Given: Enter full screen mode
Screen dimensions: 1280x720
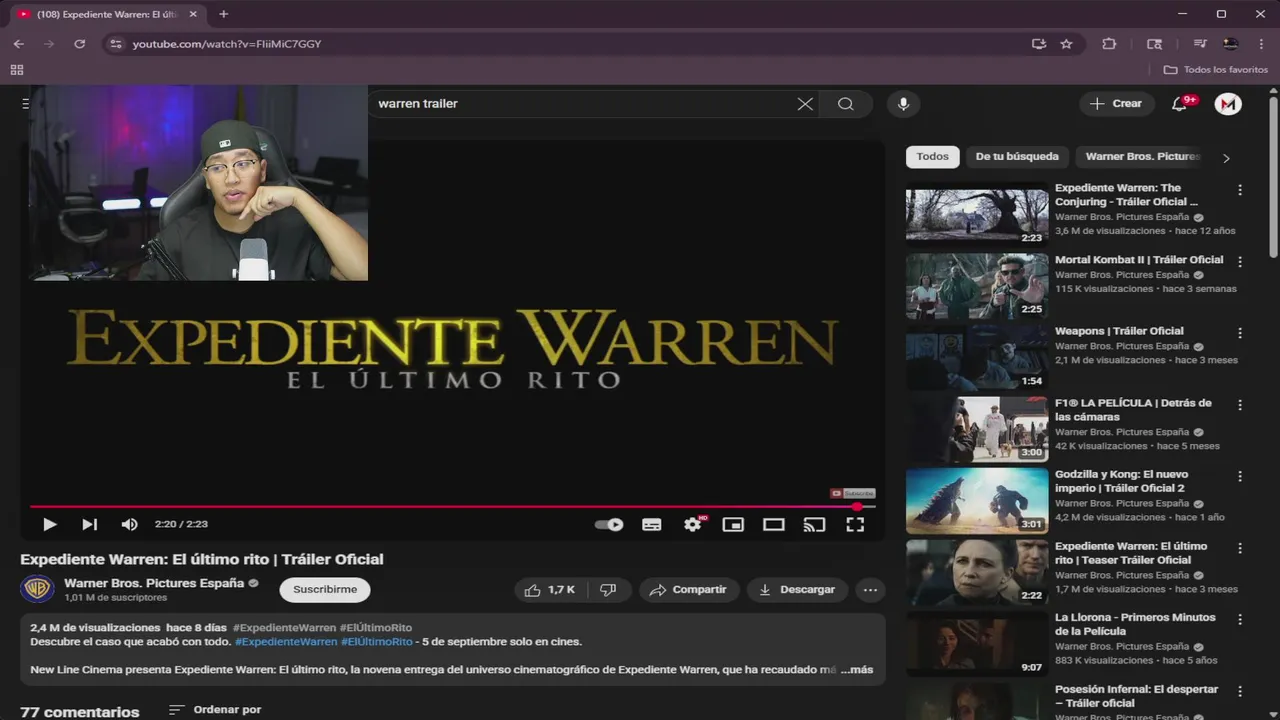Looking at the screenshot, I should coord(855,524).
